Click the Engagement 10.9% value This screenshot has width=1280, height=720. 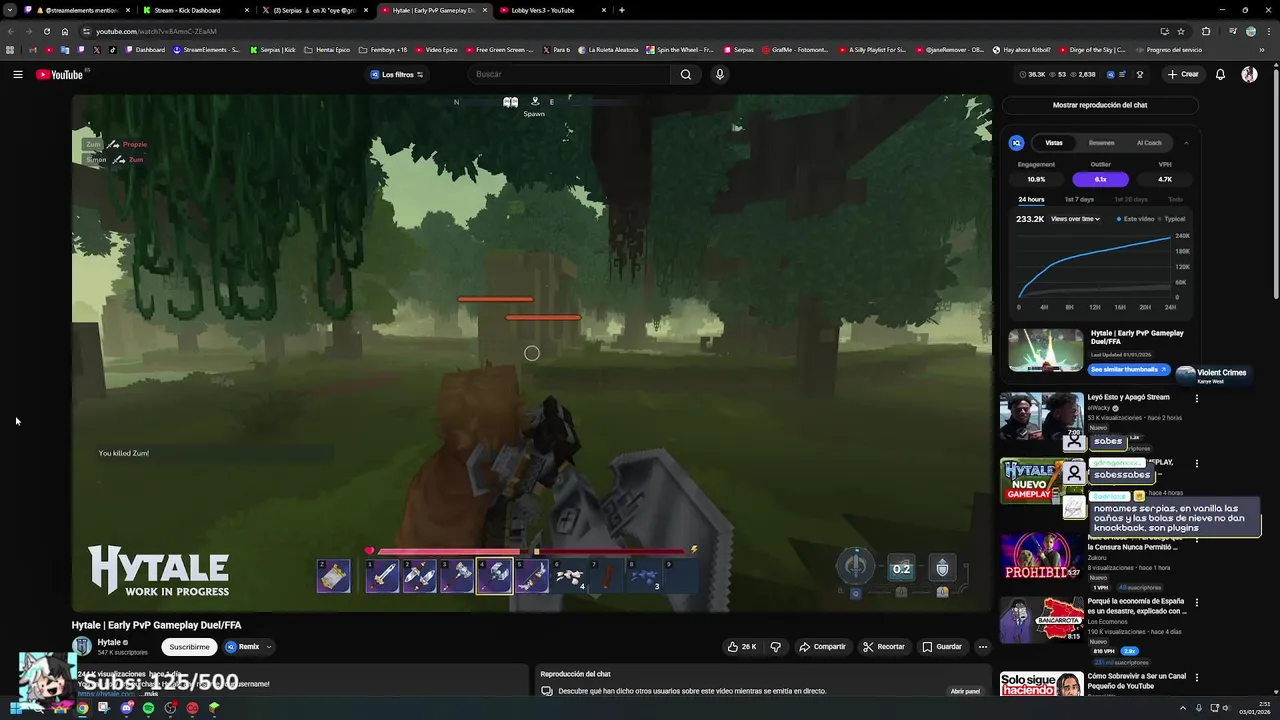[1036, 179]
